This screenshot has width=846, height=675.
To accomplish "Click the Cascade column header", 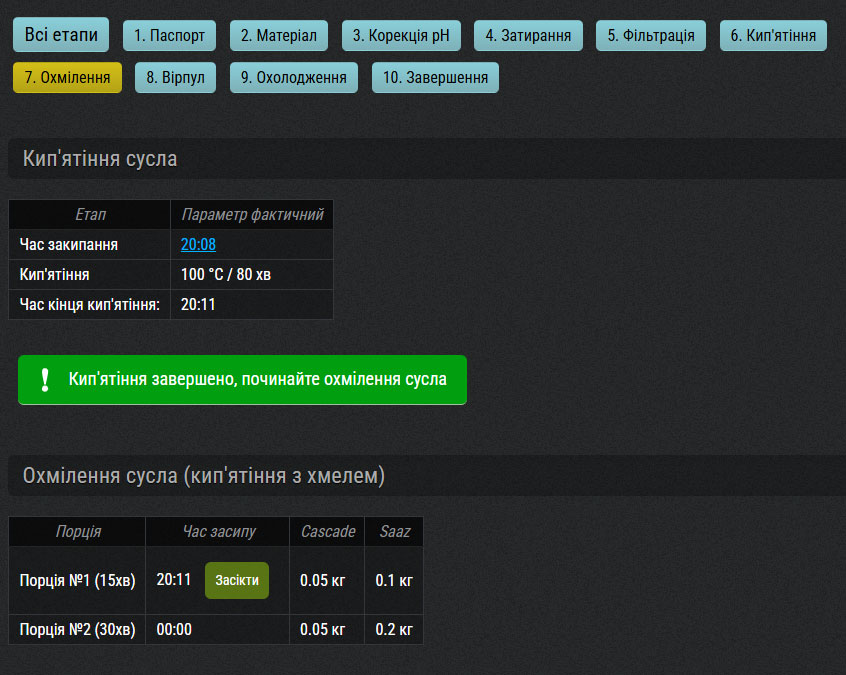I will coord(327,531).
